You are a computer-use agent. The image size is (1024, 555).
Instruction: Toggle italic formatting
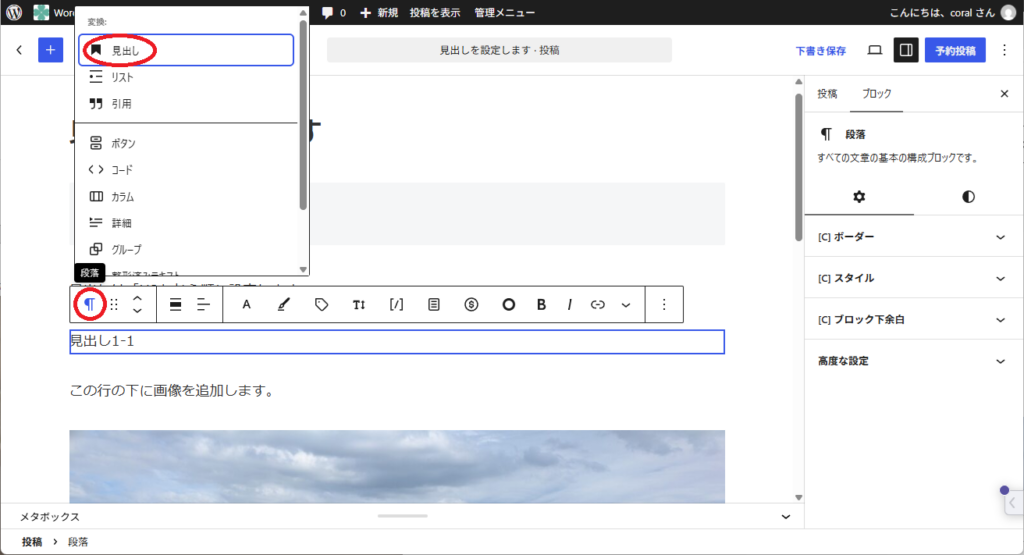569,304
